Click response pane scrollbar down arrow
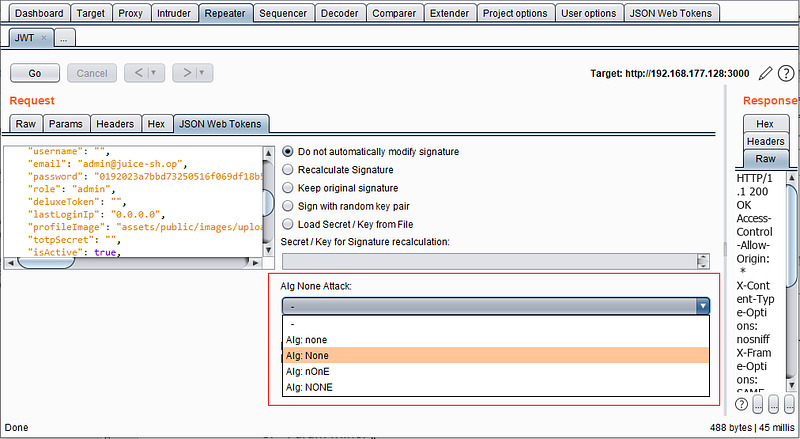Screen dimensions: 800x439 (791, 385)
